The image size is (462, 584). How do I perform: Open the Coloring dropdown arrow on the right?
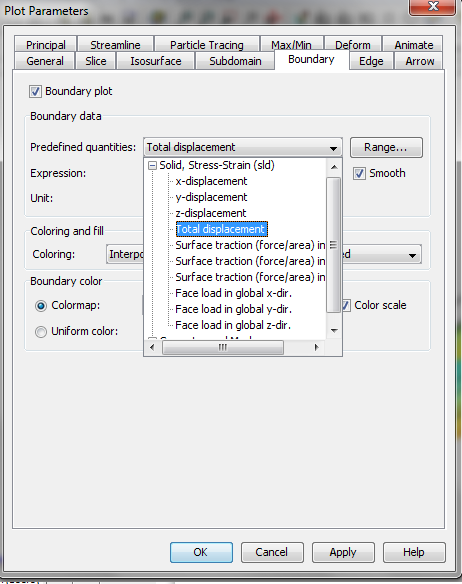pyautogui.click(x=412, y=255)
